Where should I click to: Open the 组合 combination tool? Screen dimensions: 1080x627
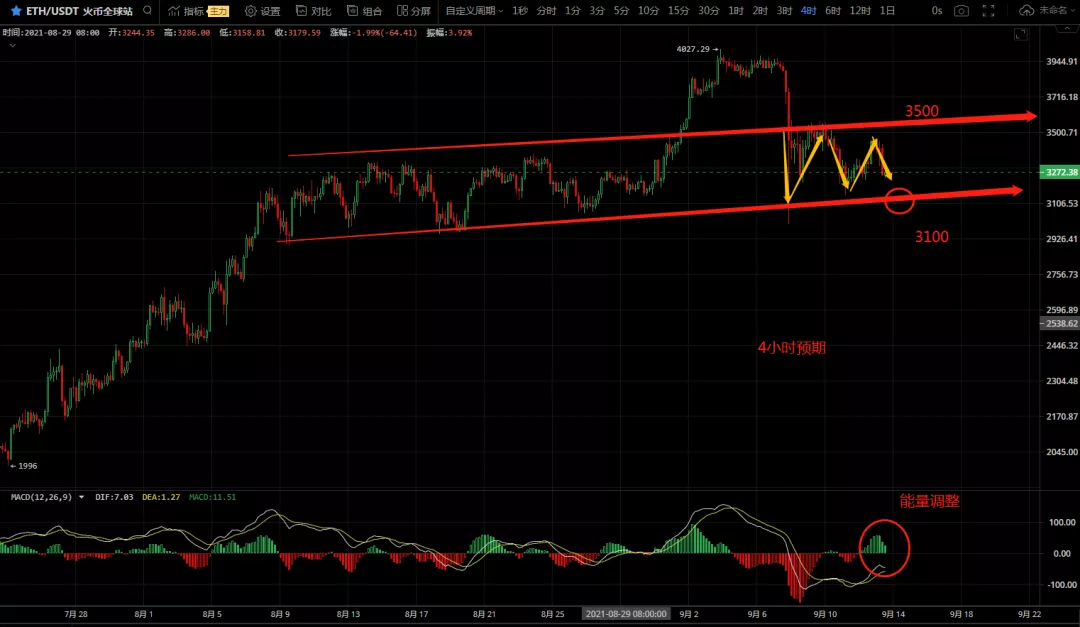click(x=364, y=11)
